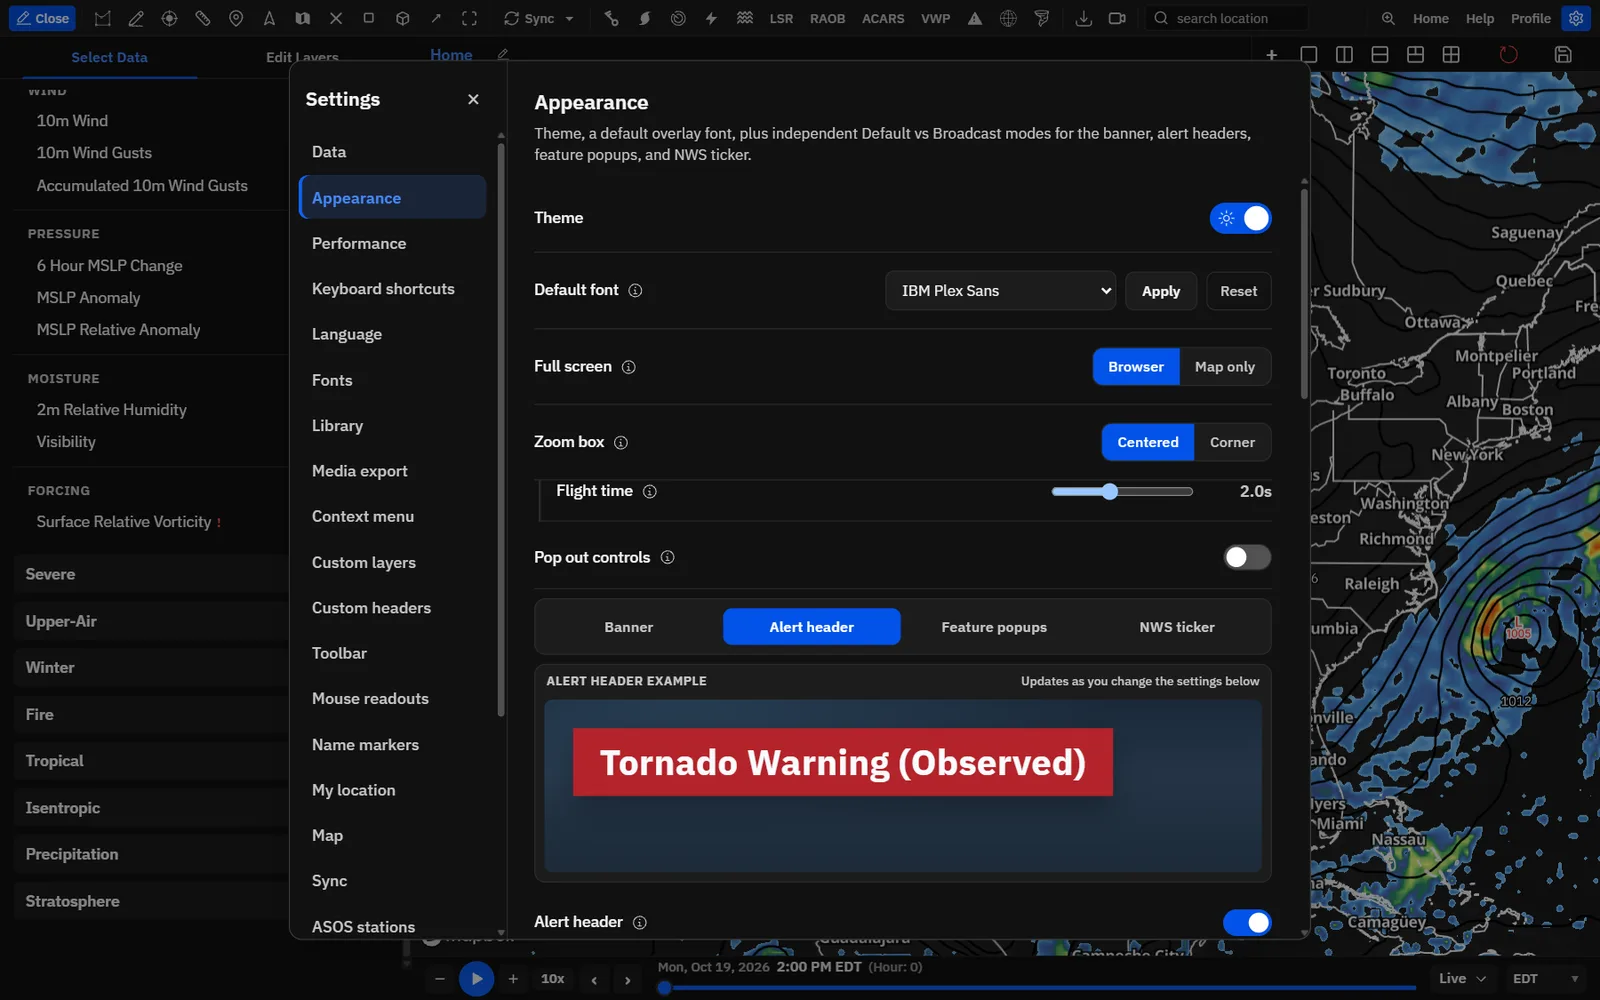1600x1000 pixels.
Task: Open the IBM Plex Sans font dropdown
Action: click(1000, 291)
